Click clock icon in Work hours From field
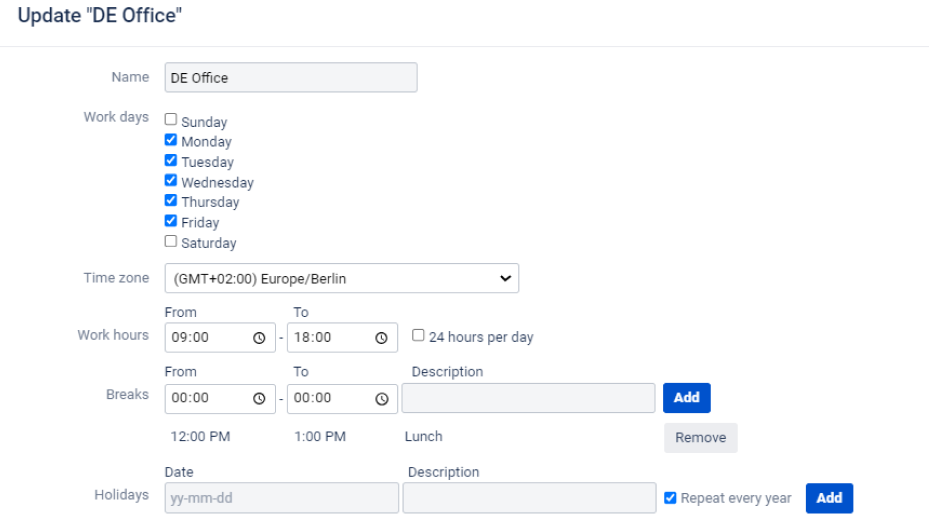 click(259, 338)
